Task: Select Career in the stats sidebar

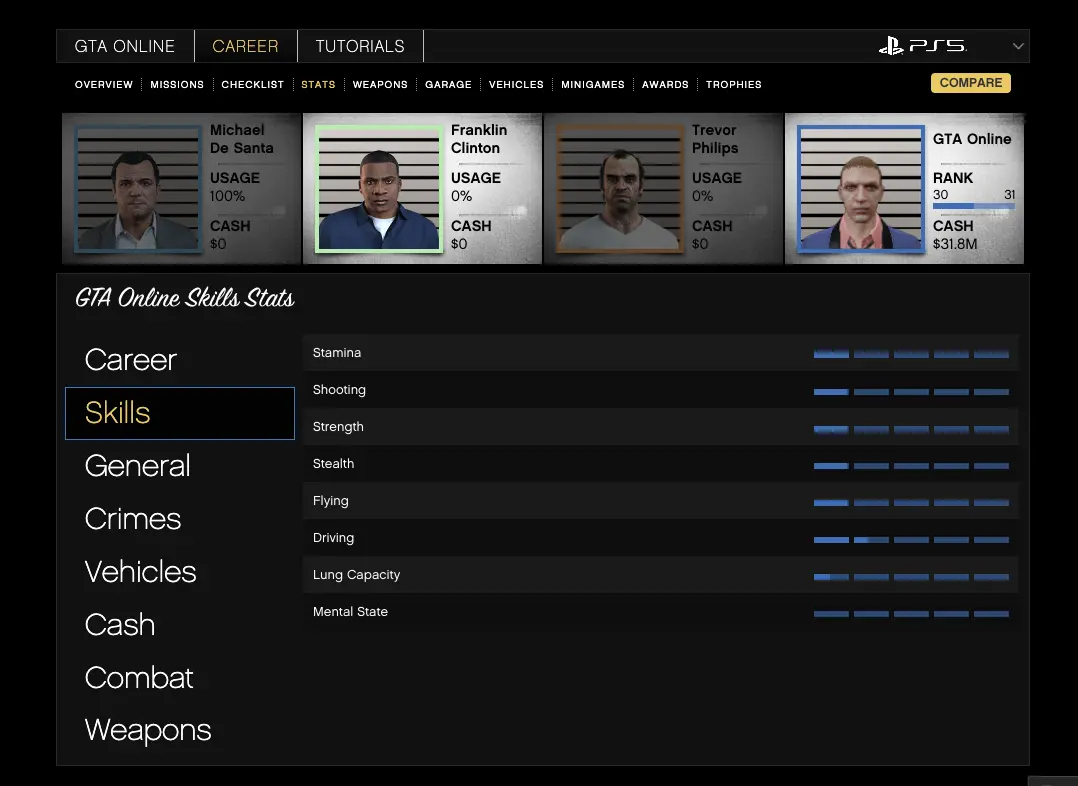Action: pos(131,360)
